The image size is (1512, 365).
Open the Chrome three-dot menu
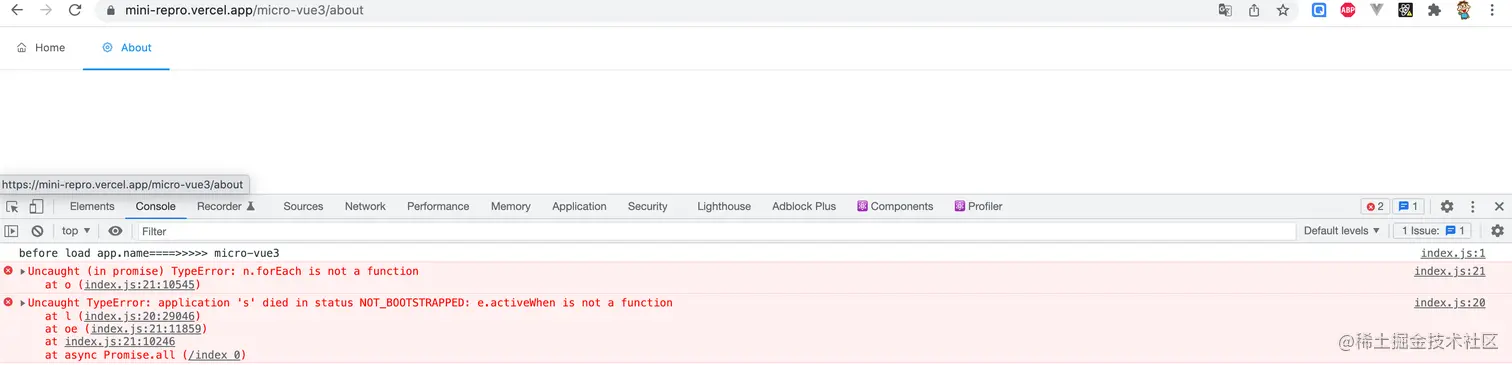point(1493,10)
